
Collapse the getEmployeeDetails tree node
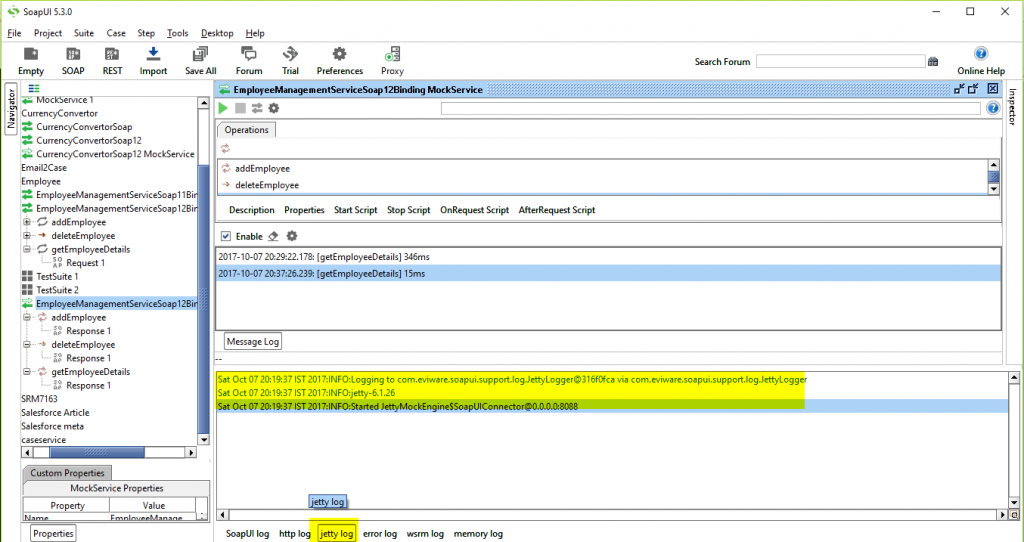[x=27, y=249]
